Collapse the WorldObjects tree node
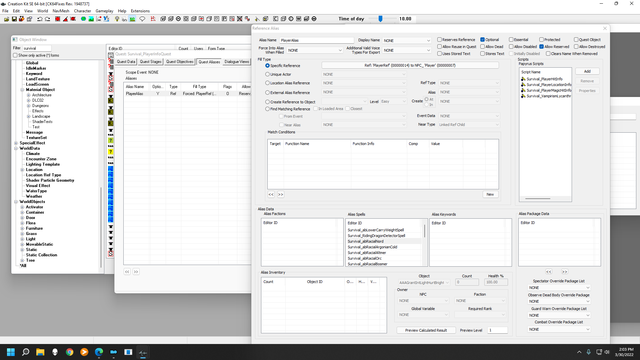 click(16, 202)
